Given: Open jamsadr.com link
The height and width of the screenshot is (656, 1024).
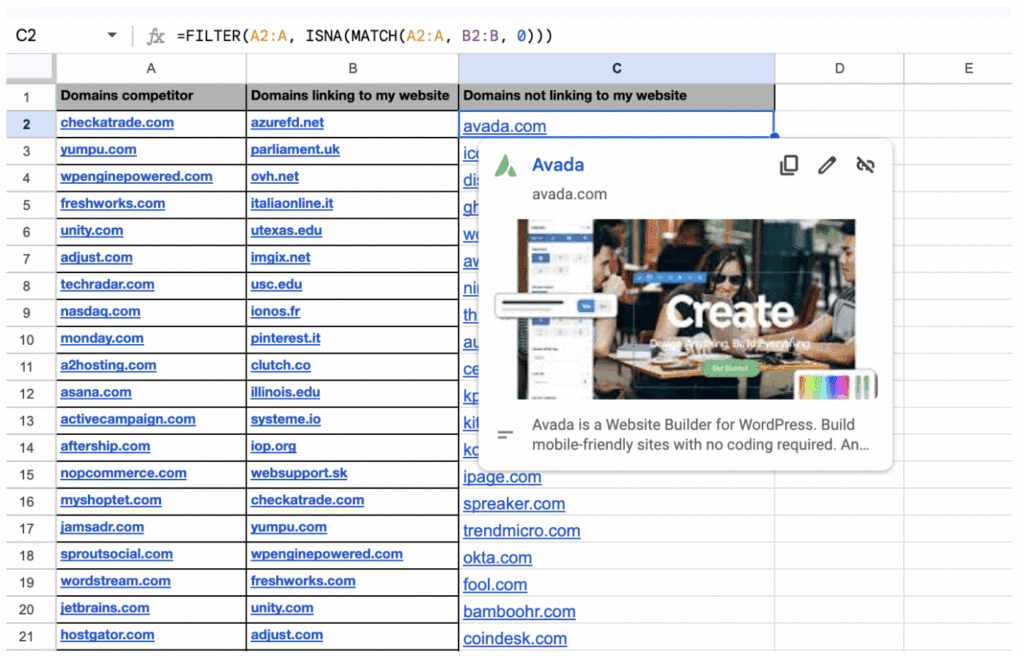Looking at the screenshot, I should 102,527.
